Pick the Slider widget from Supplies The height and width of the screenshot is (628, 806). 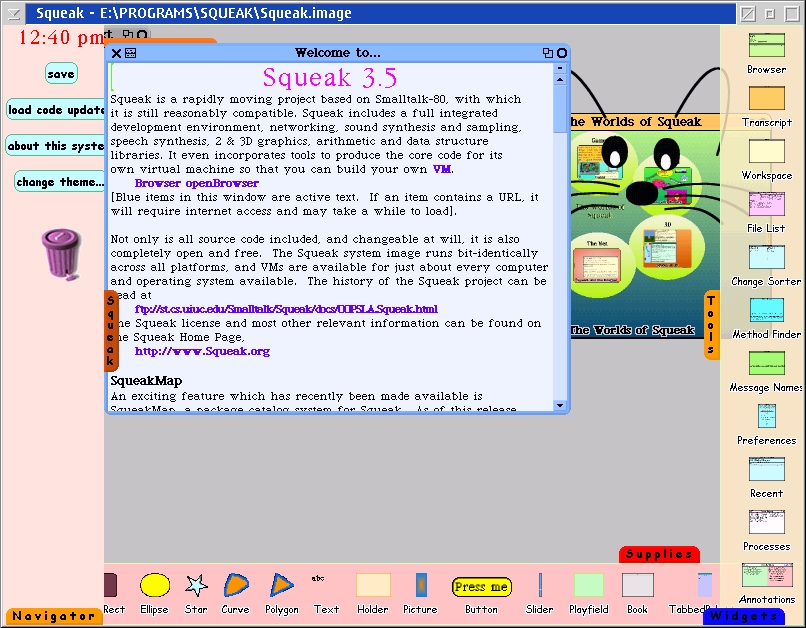540,585
